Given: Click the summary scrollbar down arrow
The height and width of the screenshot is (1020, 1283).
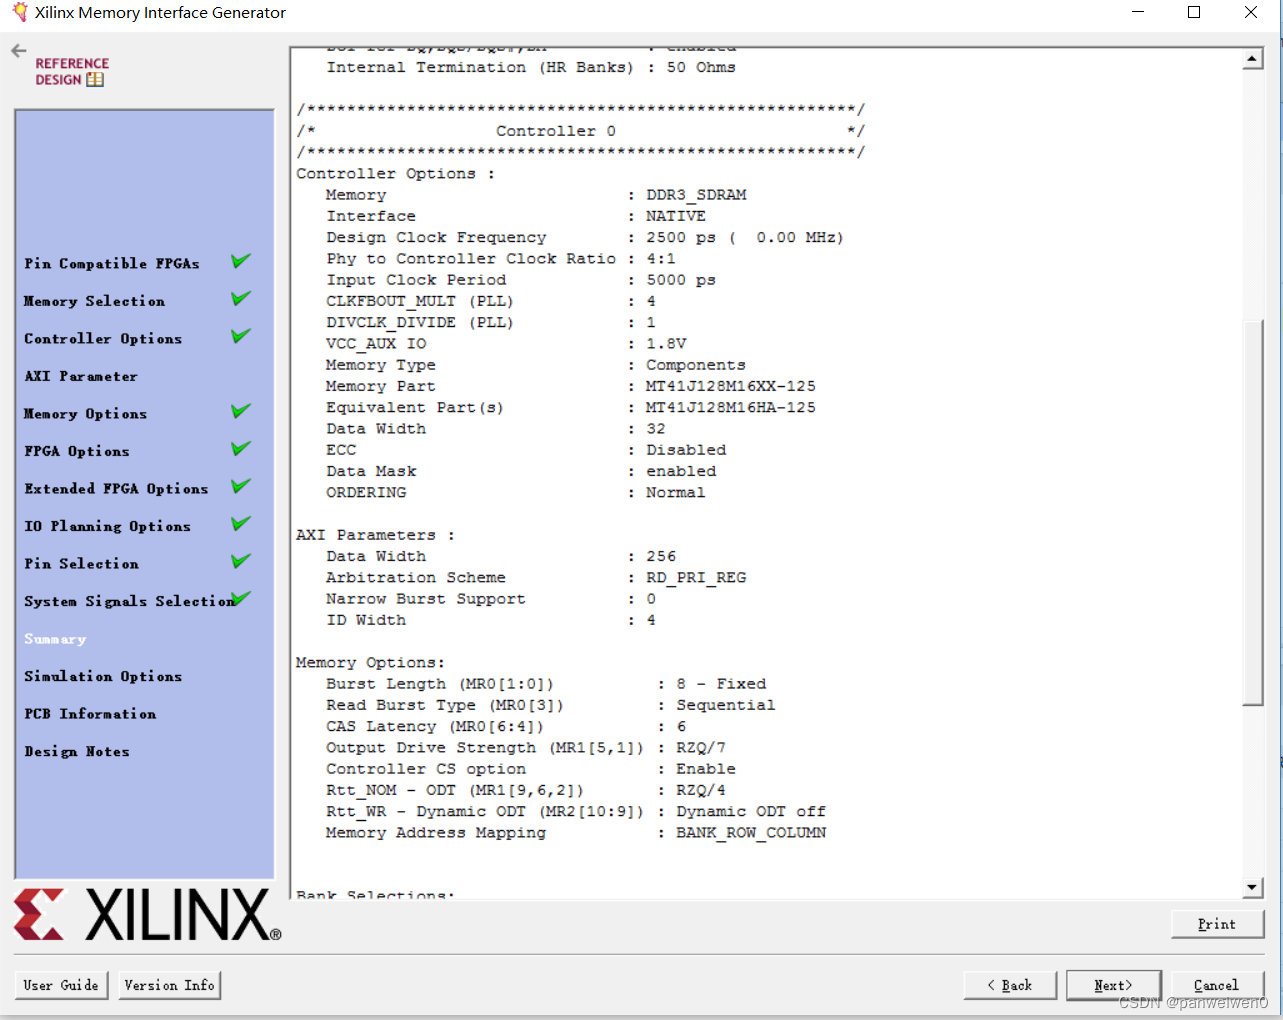Looking at the screenshot, I should [x=1253, y=887].
